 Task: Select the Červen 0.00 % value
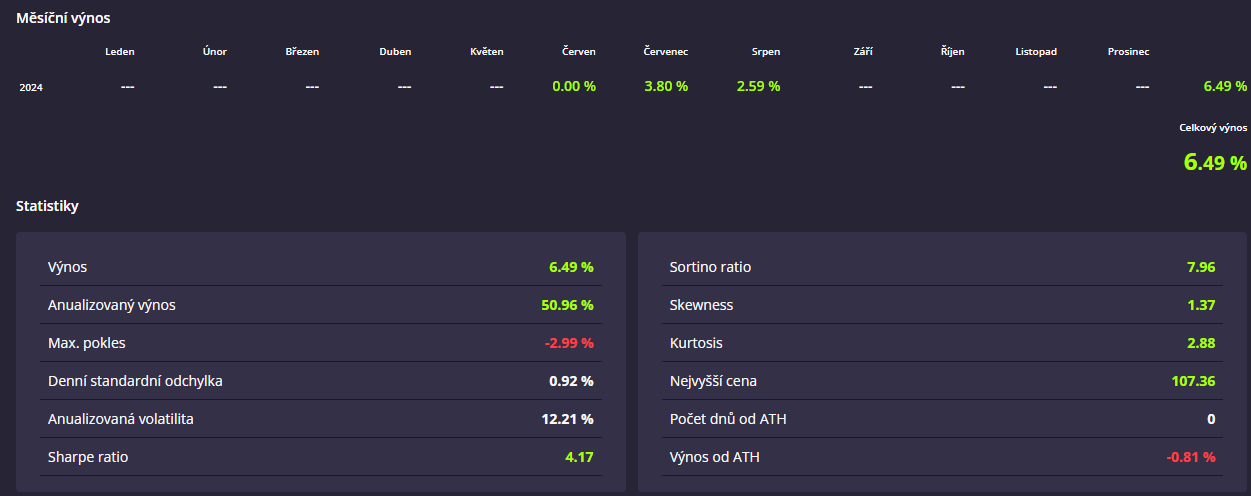point(574,86)
